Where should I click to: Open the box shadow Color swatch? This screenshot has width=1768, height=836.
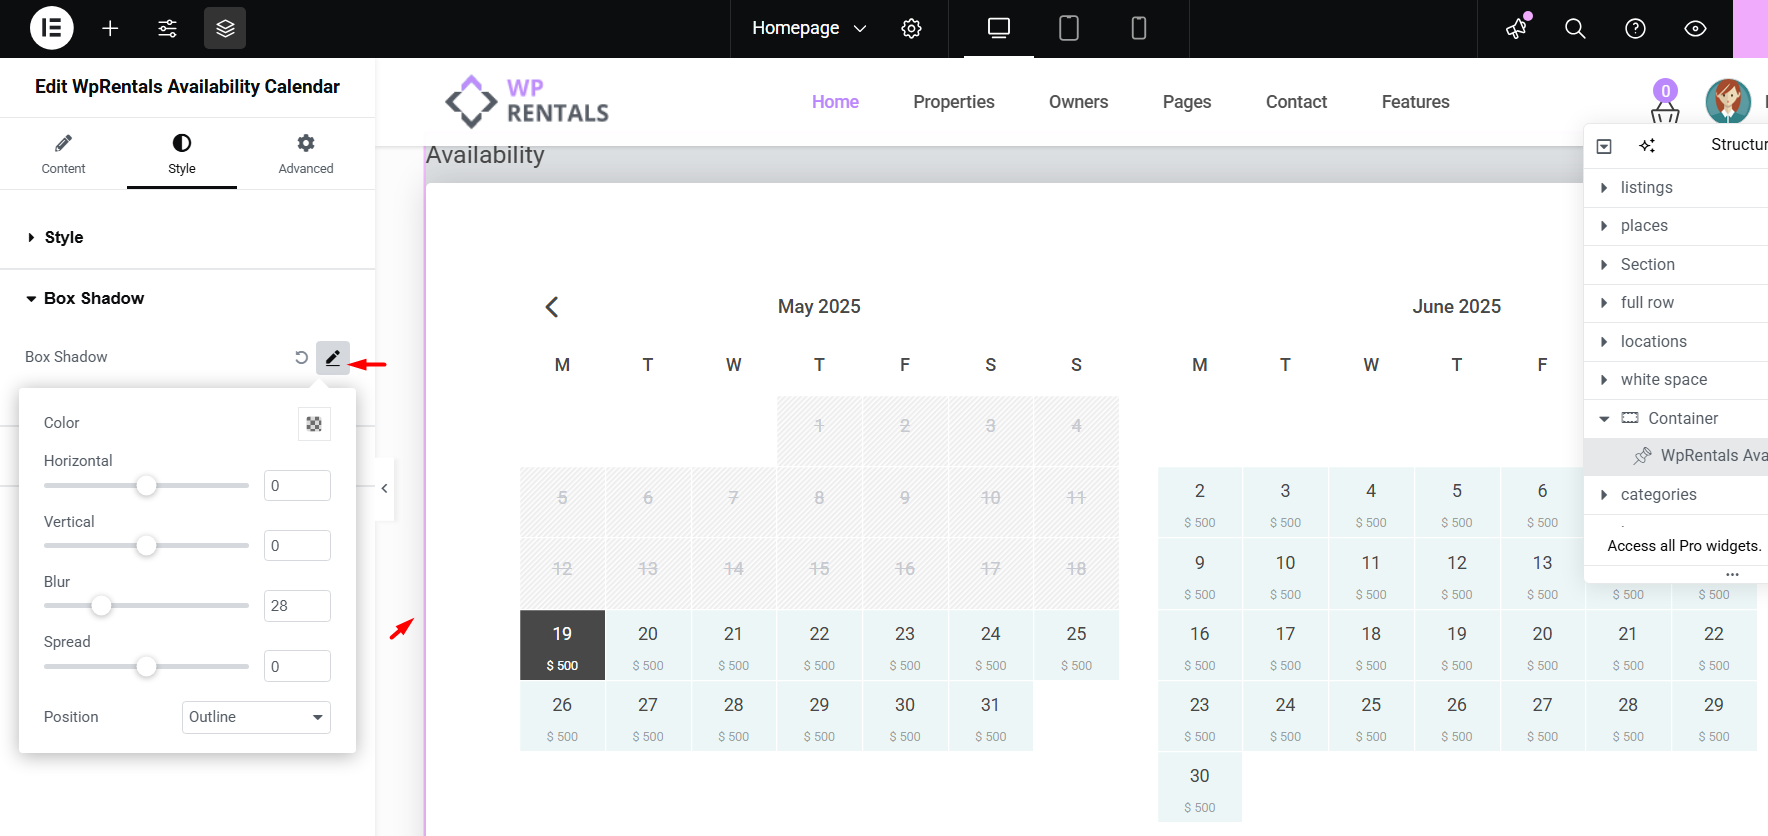point(314,424)
